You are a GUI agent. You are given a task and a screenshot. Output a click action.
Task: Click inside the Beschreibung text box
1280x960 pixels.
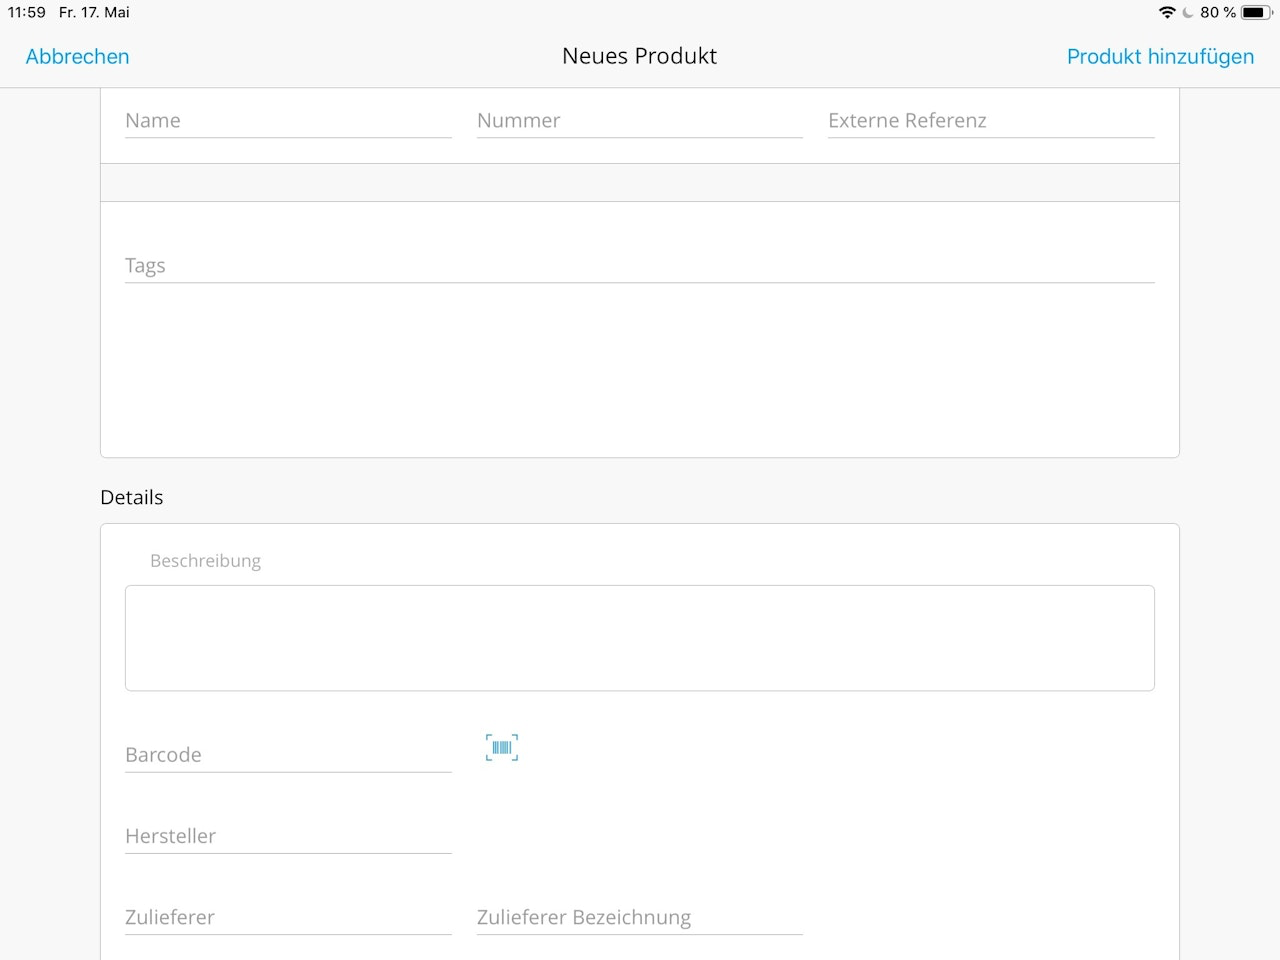[639, 638]
